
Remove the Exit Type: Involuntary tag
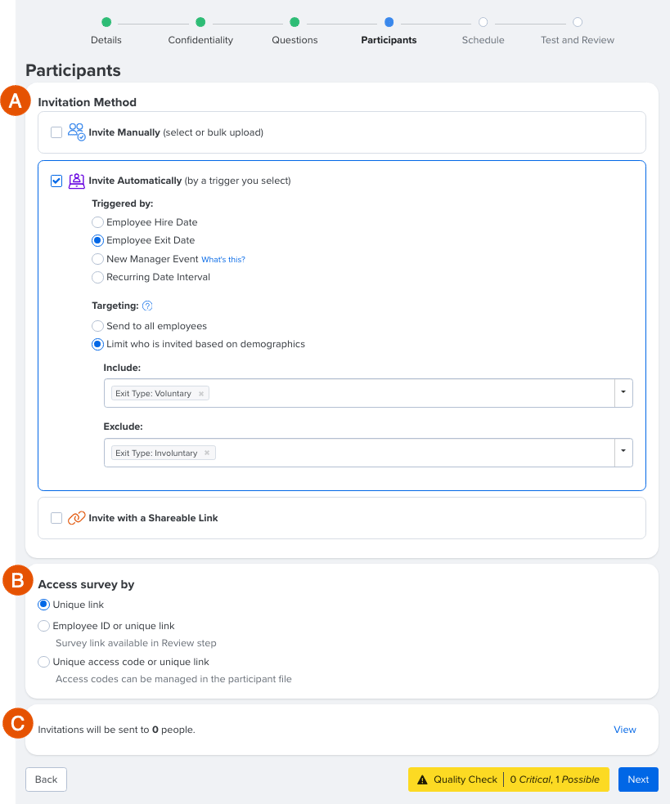click(x=207, y=453)
